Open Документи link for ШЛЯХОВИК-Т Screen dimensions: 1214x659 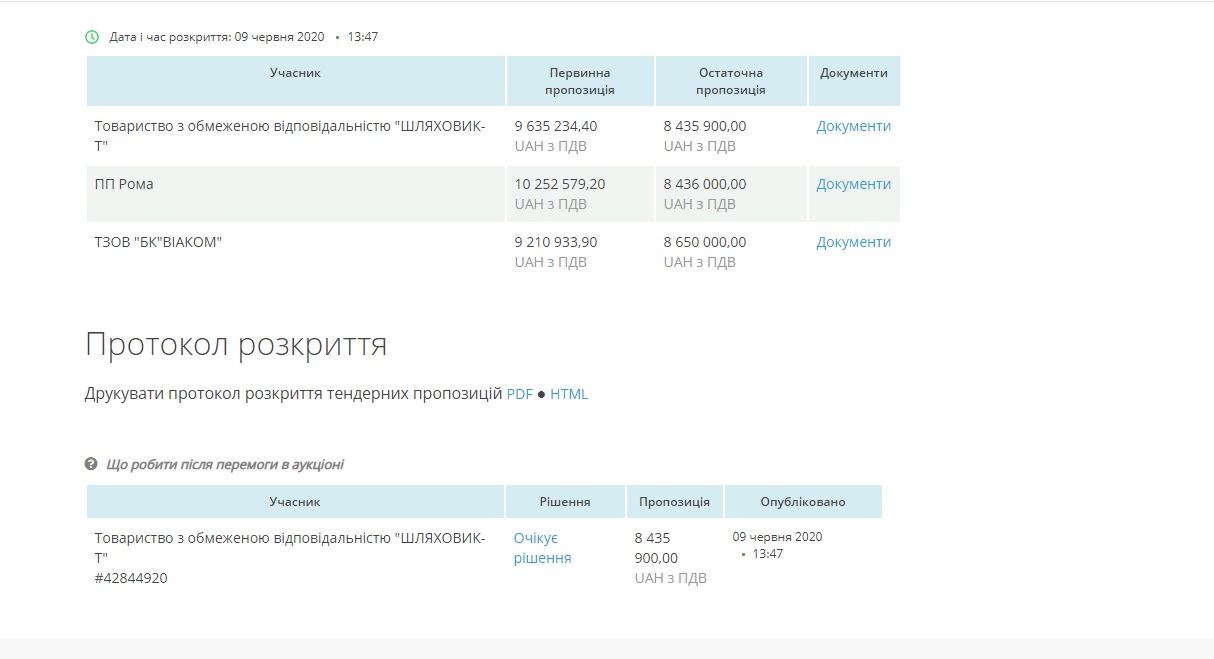tap(853, 126)
